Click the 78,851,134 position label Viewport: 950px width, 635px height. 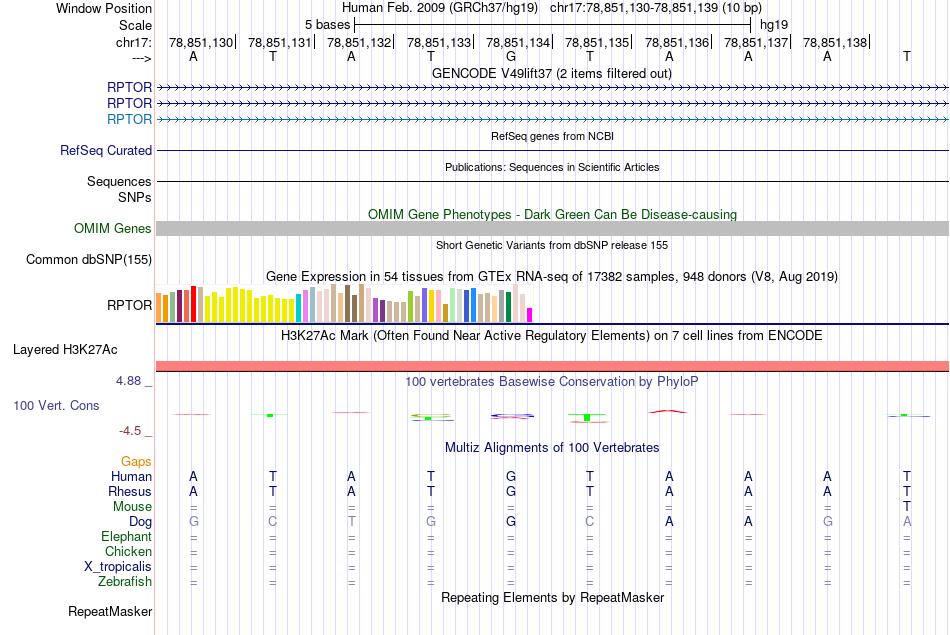pos(518,42)
